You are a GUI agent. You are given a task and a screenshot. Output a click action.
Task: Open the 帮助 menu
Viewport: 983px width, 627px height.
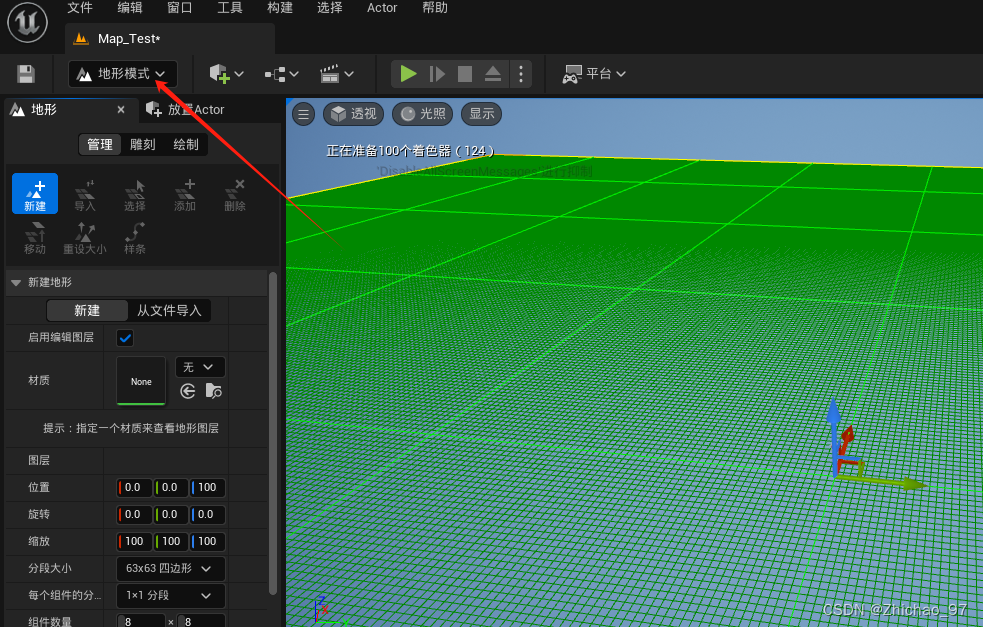434,8
